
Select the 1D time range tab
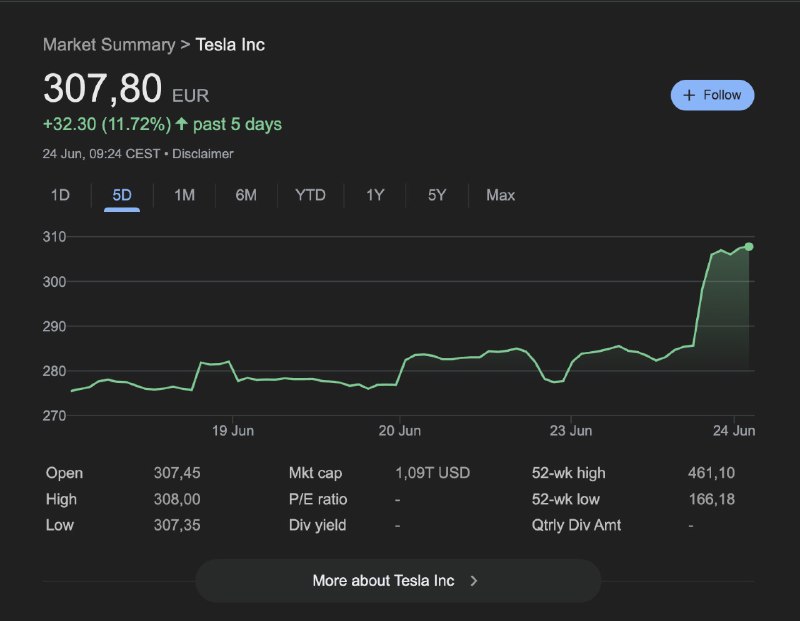tap(60, 195)
